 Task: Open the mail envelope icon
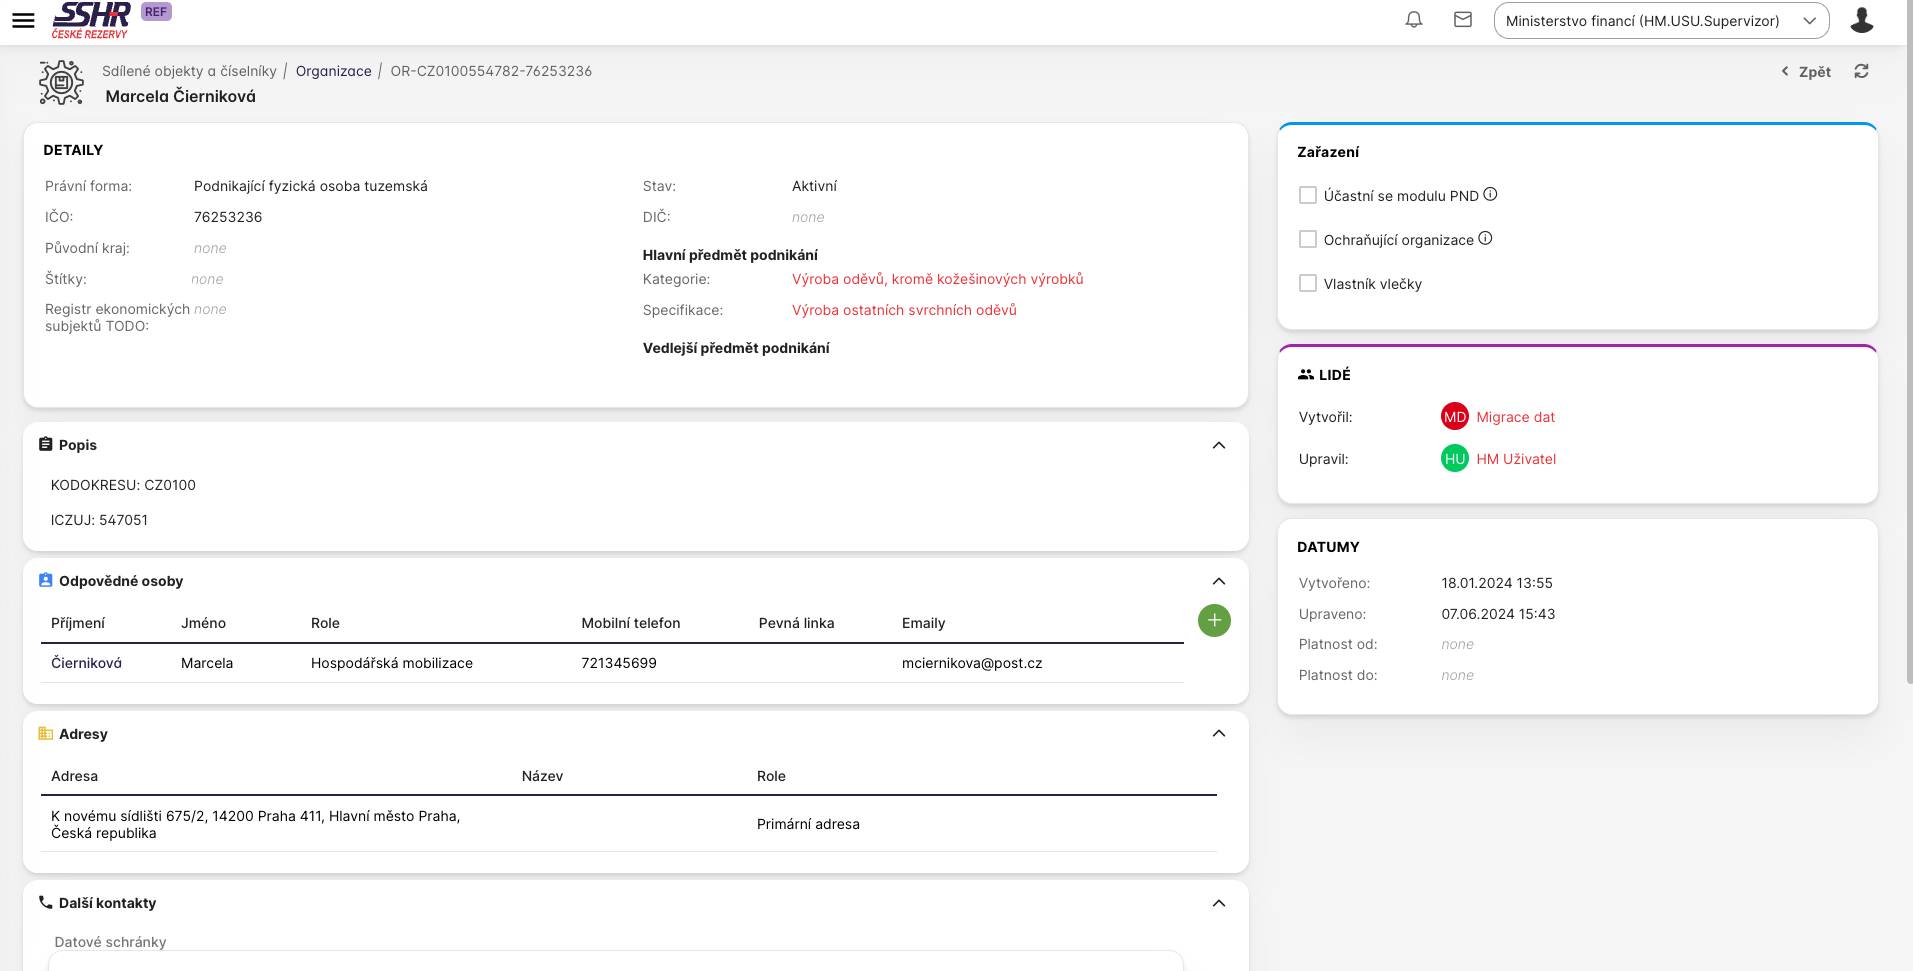(1462, 20)
